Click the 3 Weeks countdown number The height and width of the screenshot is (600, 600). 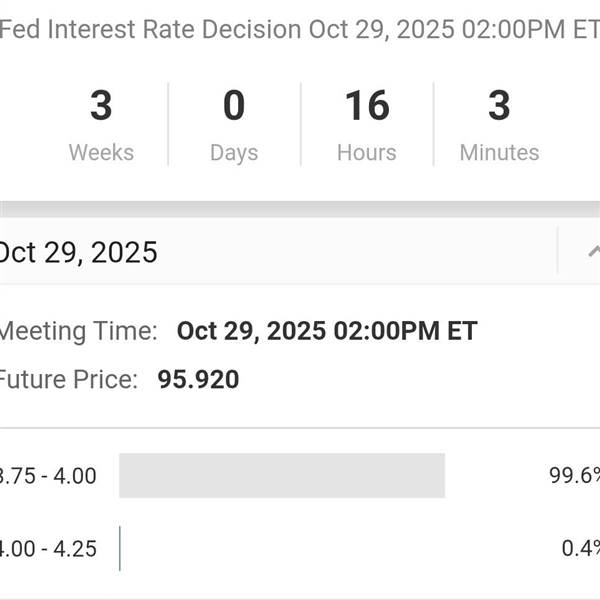tap(101, 106)
